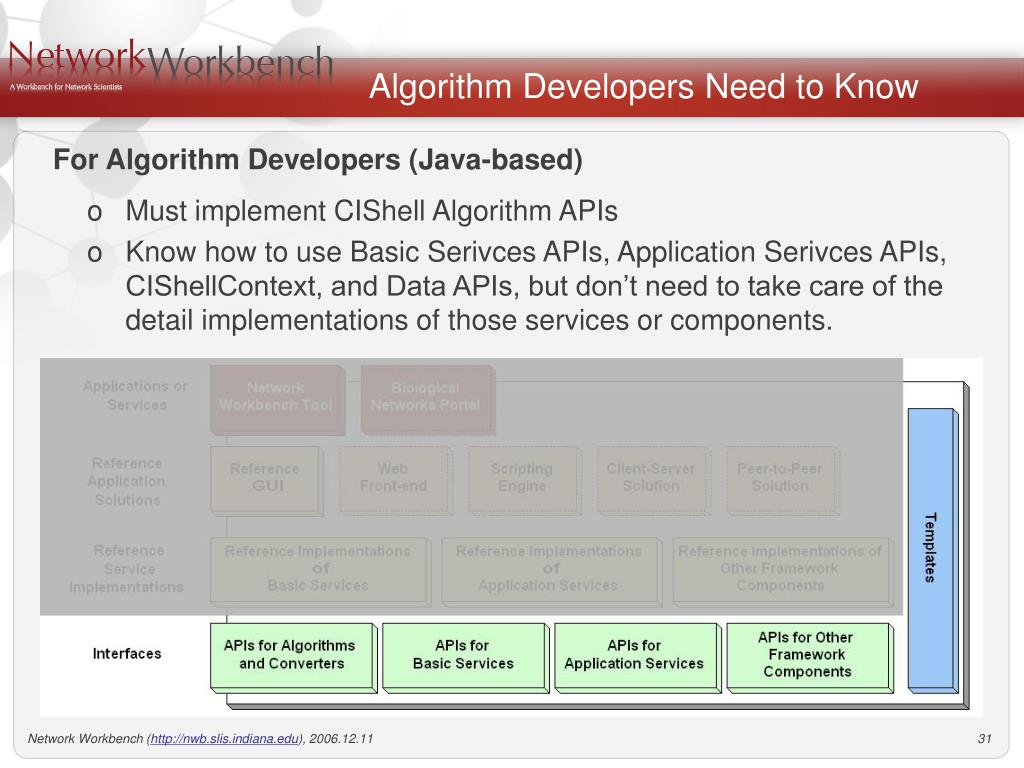The width and height of the screenshot is (1024, 768).
Task: Click Reference Implementations of Basic Services box
Action: (x=320, y=571)
